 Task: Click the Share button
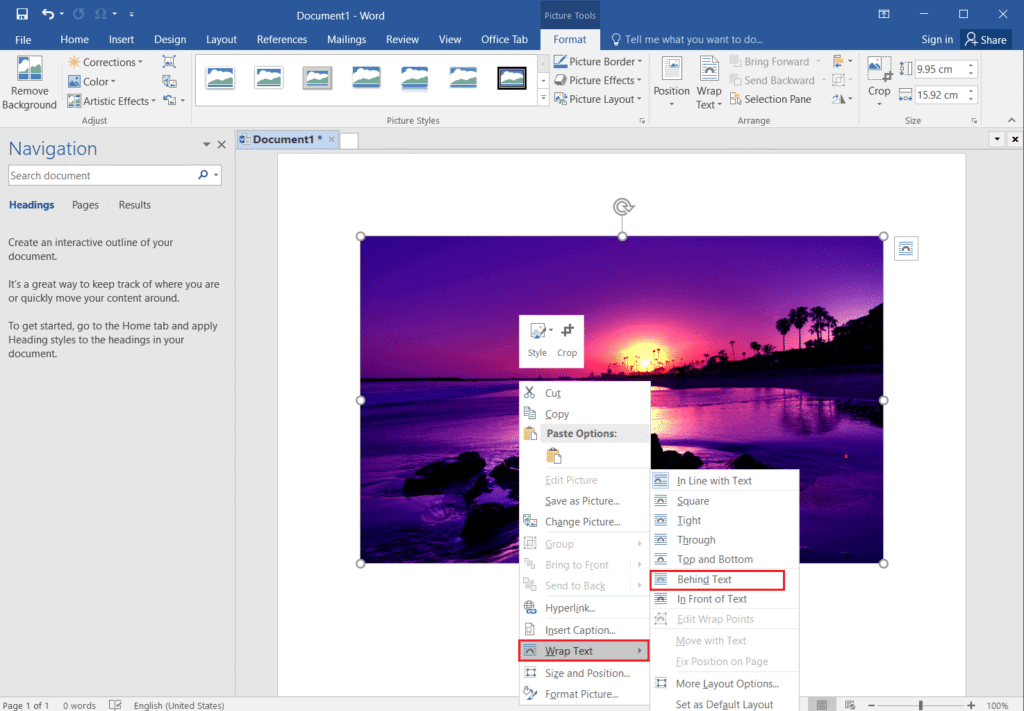(985, 39)
